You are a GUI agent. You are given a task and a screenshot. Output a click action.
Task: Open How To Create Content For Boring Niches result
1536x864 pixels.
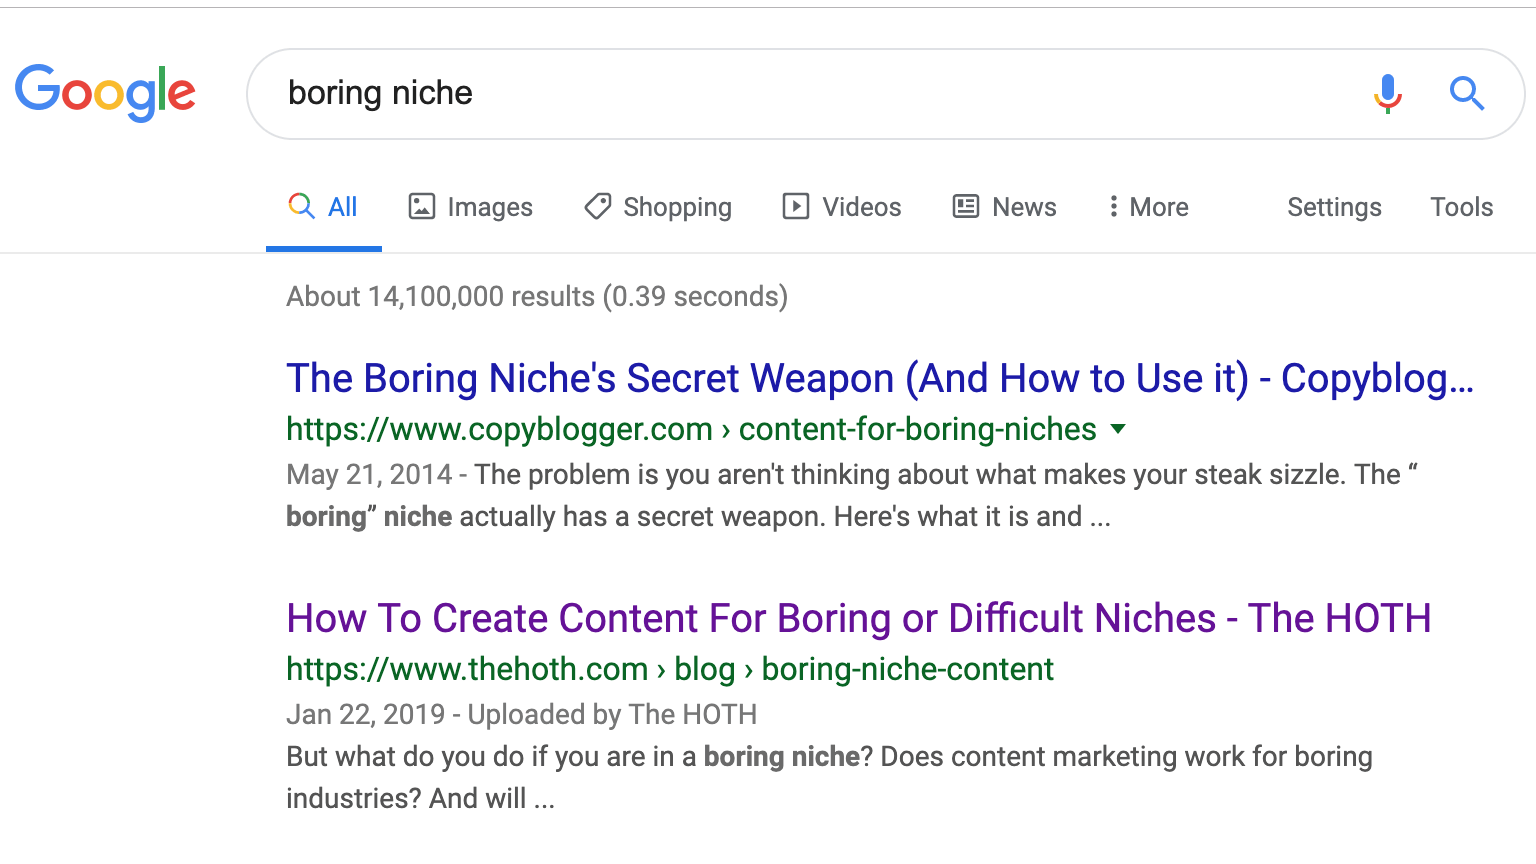pyautogui.click(x=858, y=618)
